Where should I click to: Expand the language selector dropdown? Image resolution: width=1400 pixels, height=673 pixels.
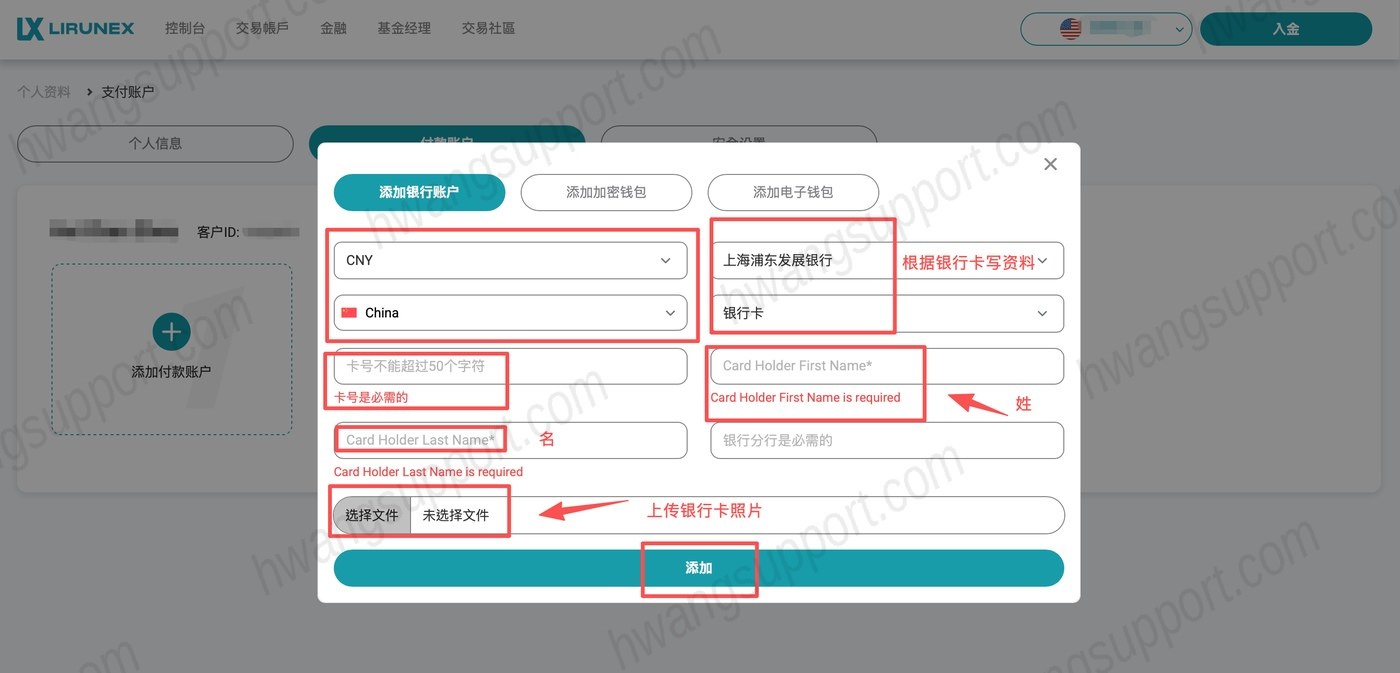(1106, 29)
